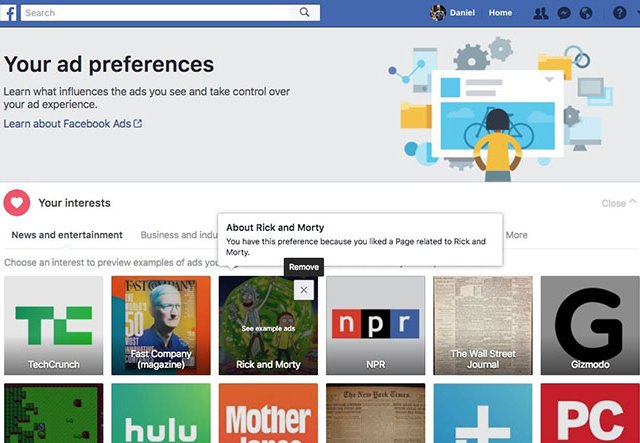Select the TechCrunch interest tile

coord(53,325)
